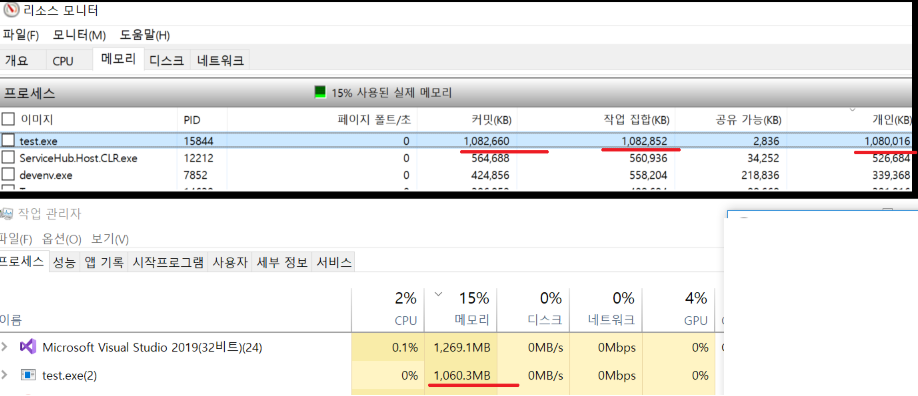Click the 1,269.1MB memory value for Visual Studio

click(x=462, y=347)
